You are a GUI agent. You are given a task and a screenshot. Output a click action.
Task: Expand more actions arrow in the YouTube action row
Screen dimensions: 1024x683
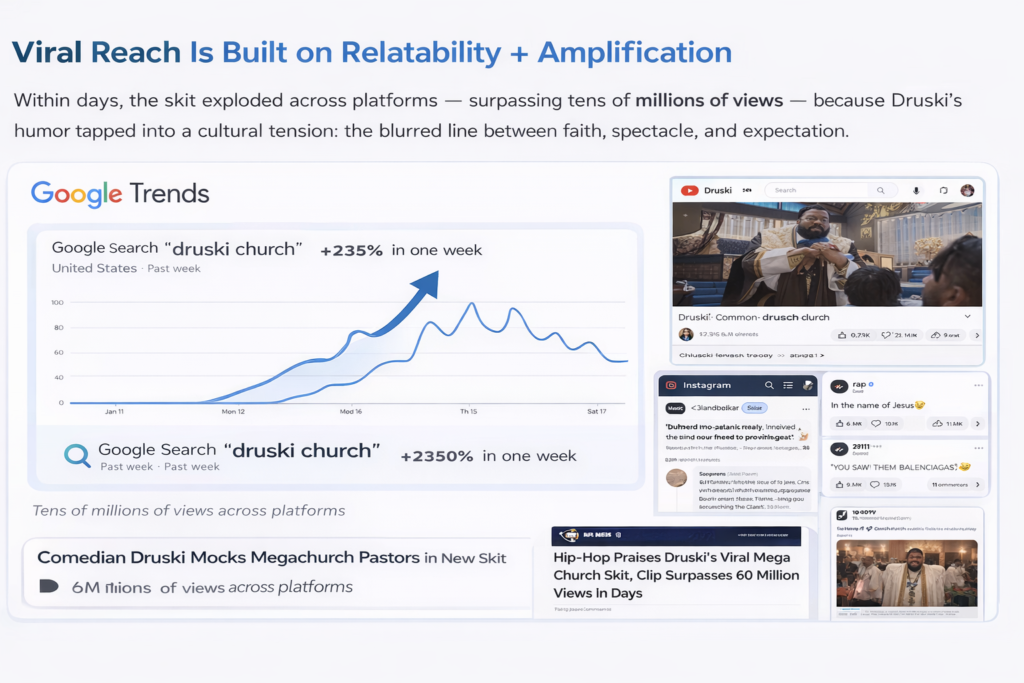pyautogui.click(x=976, y=335)
